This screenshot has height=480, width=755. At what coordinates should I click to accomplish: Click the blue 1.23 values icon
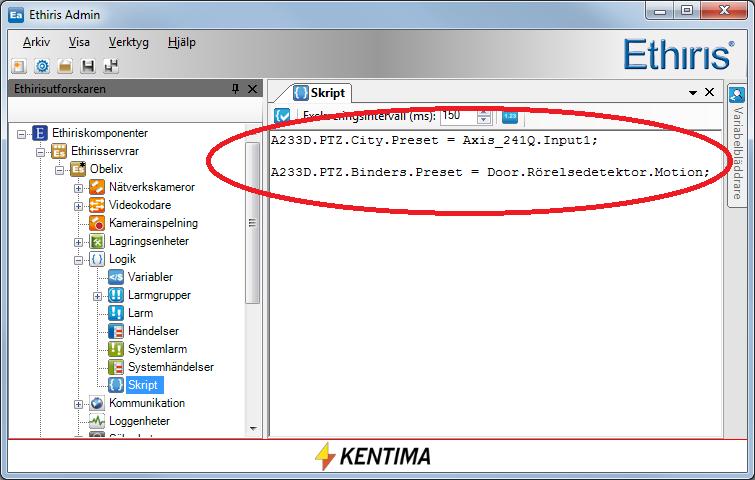click(x=510, y=116)
